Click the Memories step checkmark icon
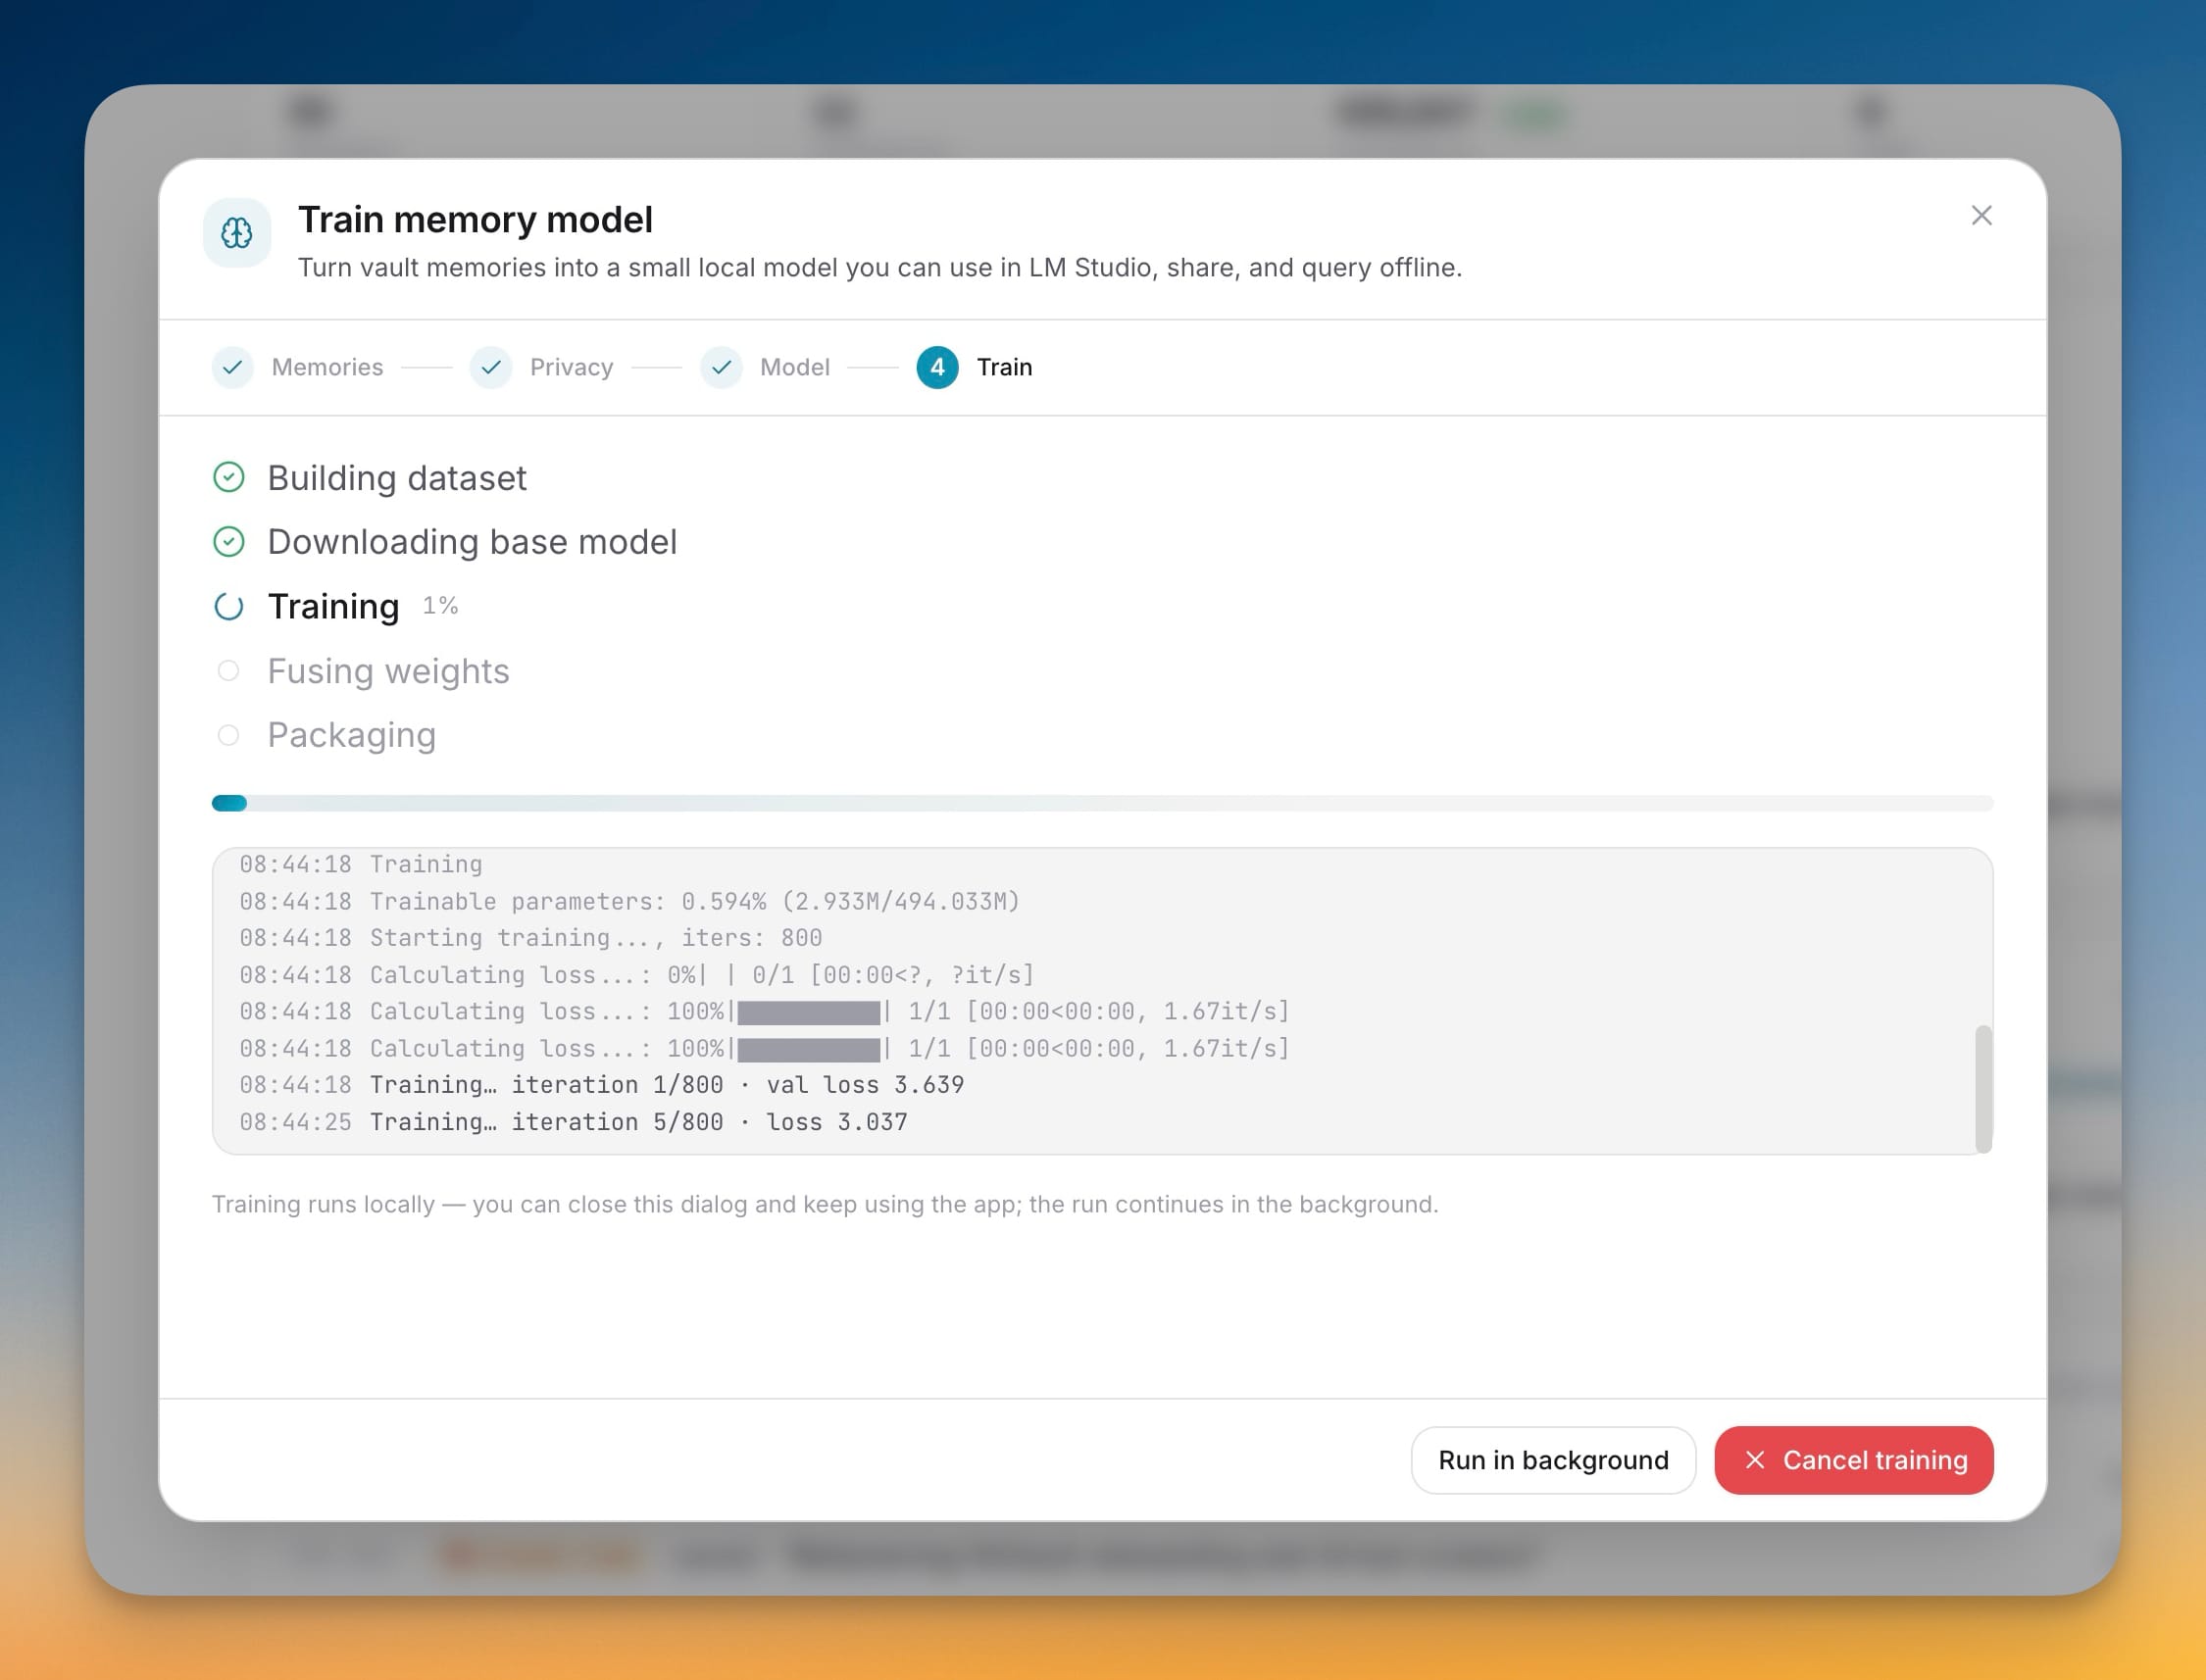Image resolution: width=2206 pixels, height=1680 pixels. point(232,367)
